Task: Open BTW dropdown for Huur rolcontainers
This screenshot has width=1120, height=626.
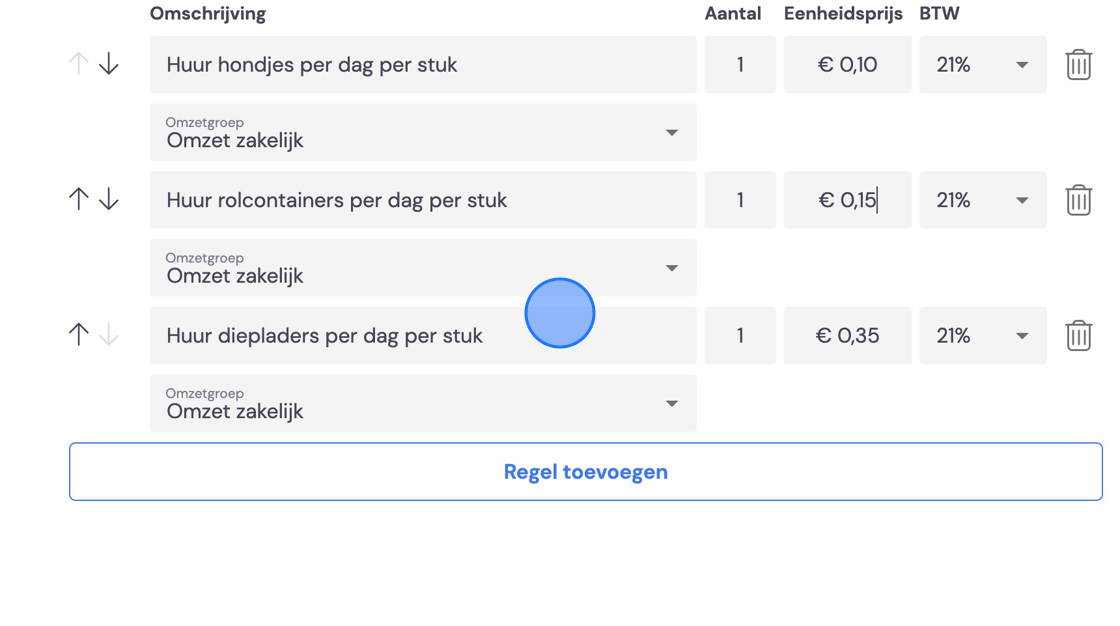Action: [x=983, y=200]
